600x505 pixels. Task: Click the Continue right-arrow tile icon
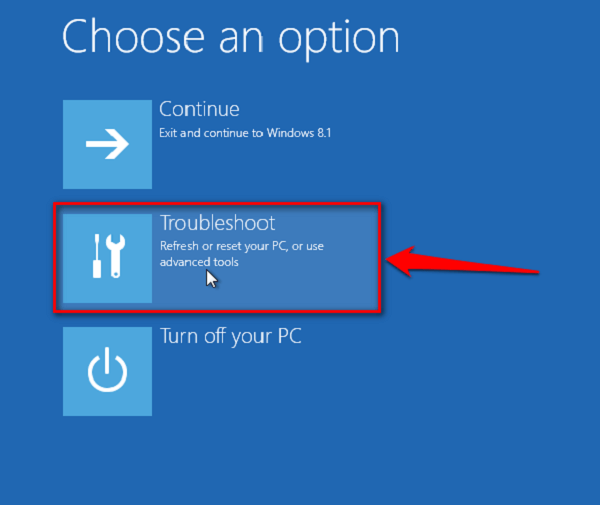click(107, 144)
